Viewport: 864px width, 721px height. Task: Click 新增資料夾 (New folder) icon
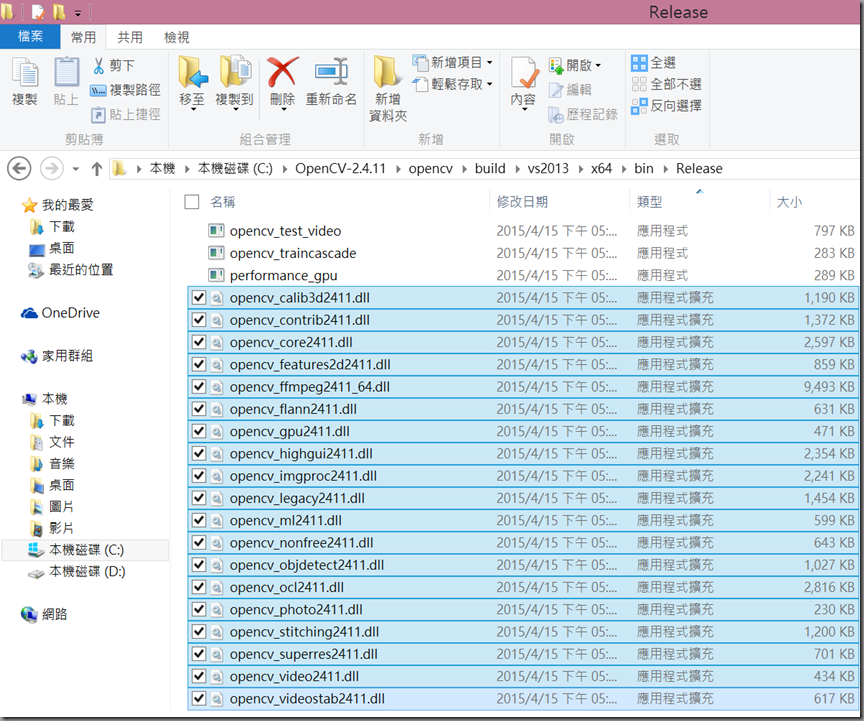click(387, 72)
